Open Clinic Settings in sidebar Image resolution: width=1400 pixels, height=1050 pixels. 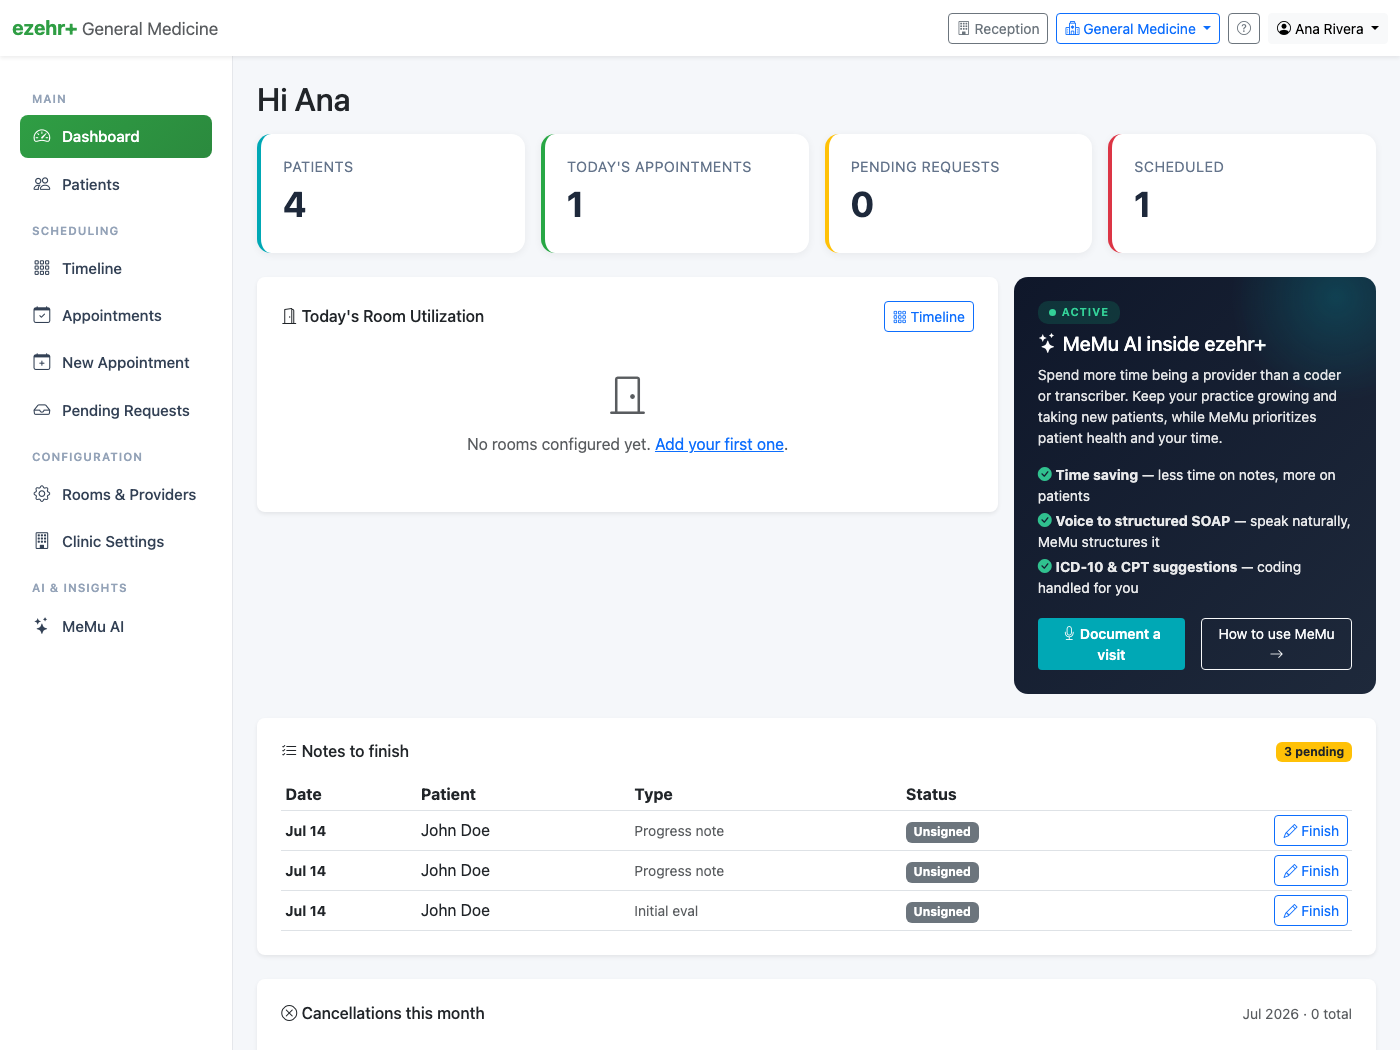[x=116, y=541]
